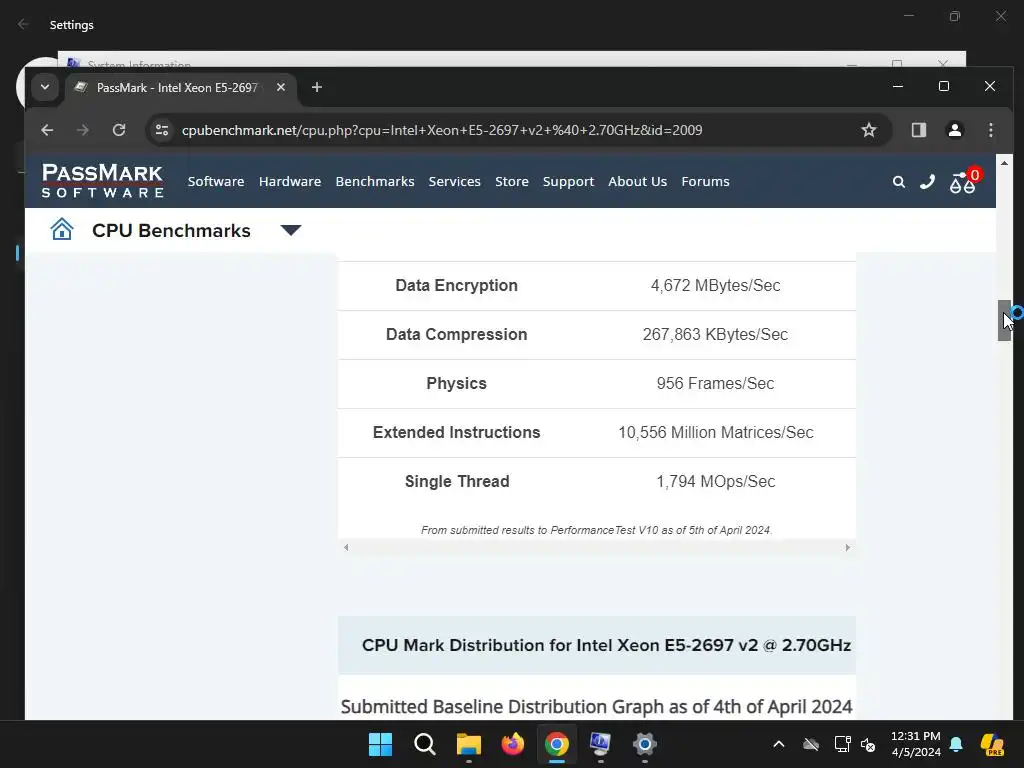Click the network tray icon
Image resolution: width=1024 pixels, height=768 pixels.
(x=842, y=744)
